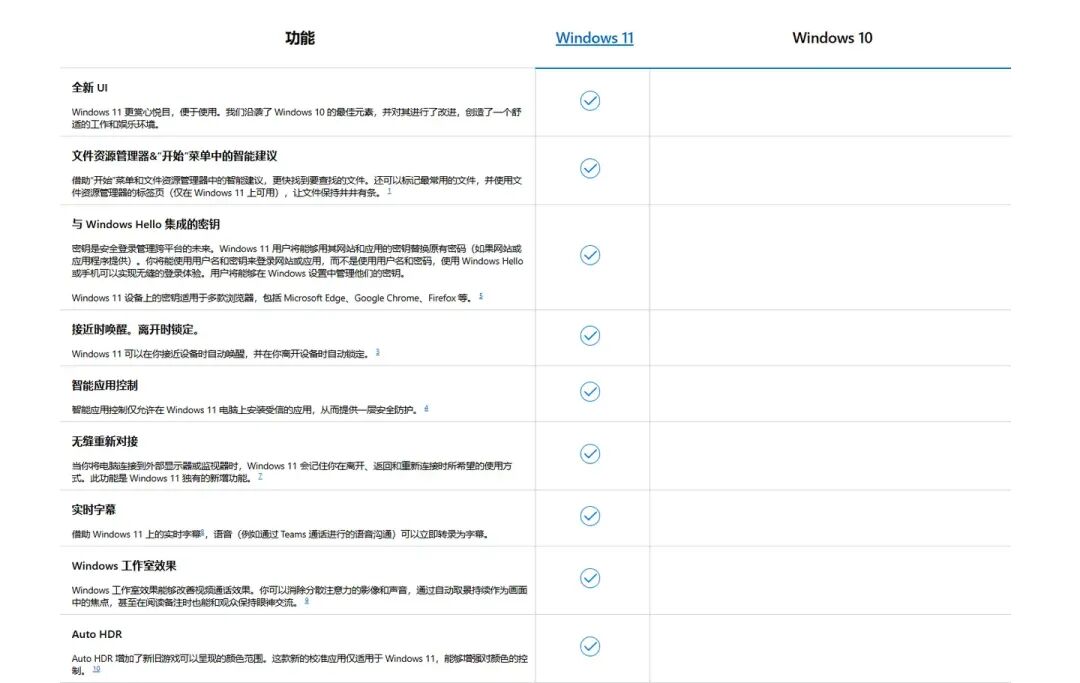Click the description starting 智能应用控制仅允许

(x=246, y=410)
